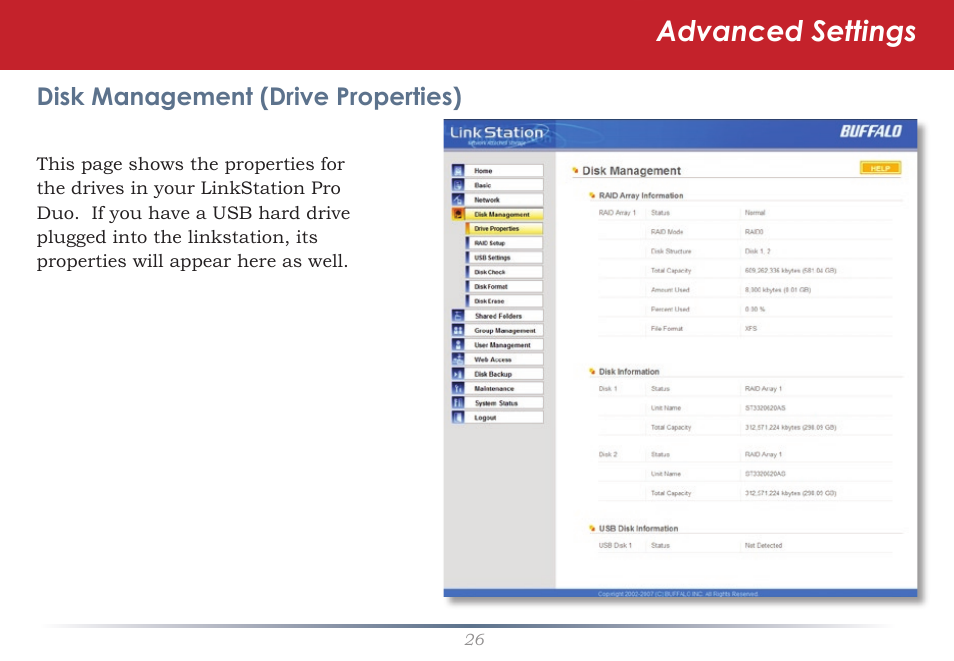The height and width of the screenshot is (661, 954).
Task: Click the Disk Backup icon
Action: pyautogui.click(x=458, y=374)
